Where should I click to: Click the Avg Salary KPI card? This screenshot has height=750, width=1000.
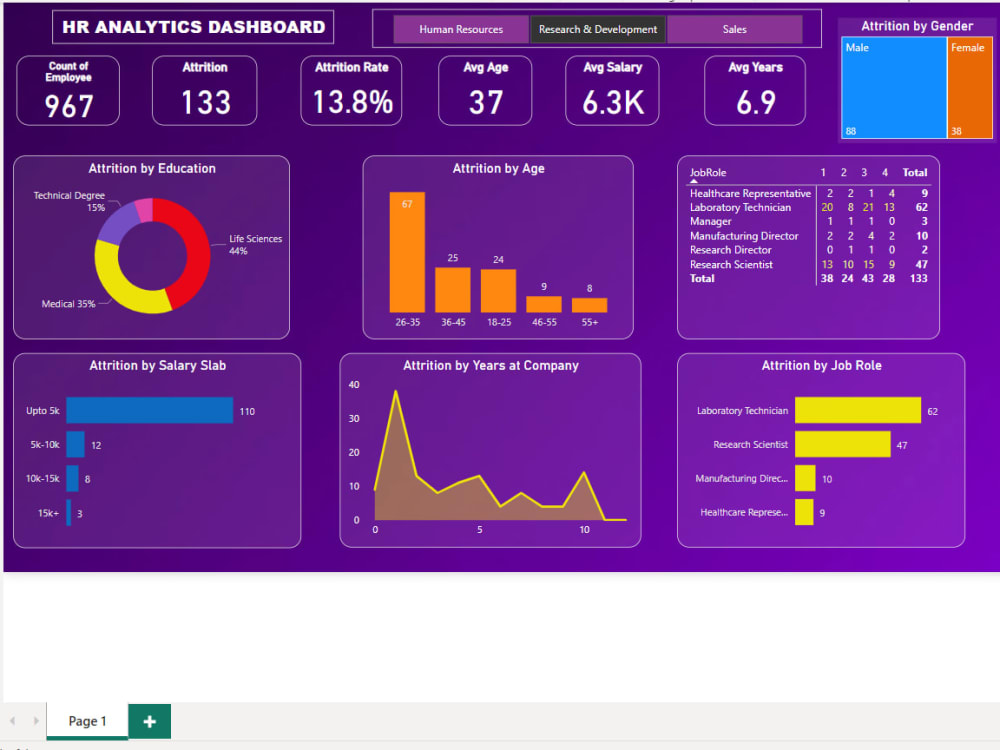[x=612, y=90]
